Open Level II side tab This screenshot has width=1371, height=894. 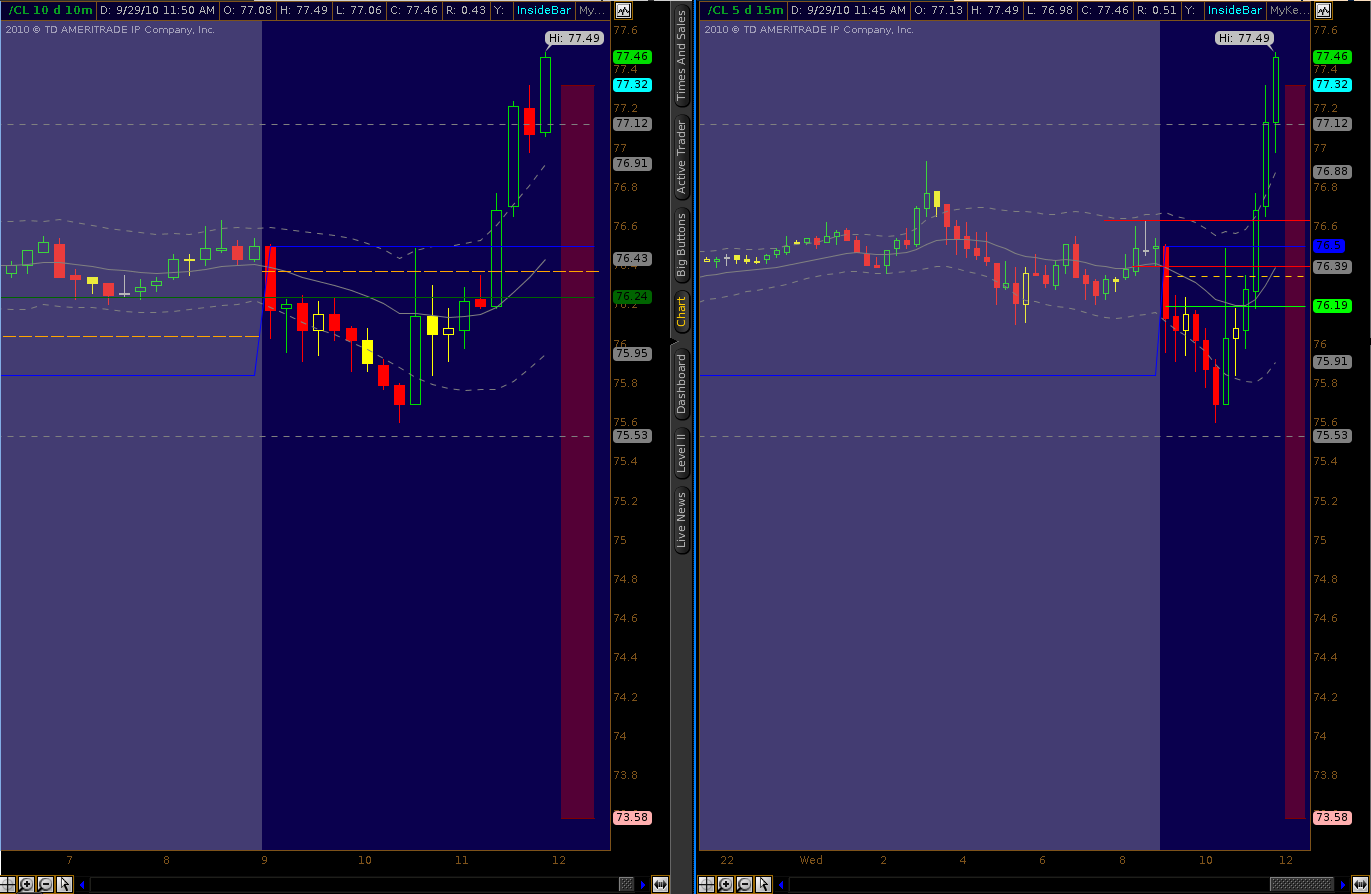682,451
